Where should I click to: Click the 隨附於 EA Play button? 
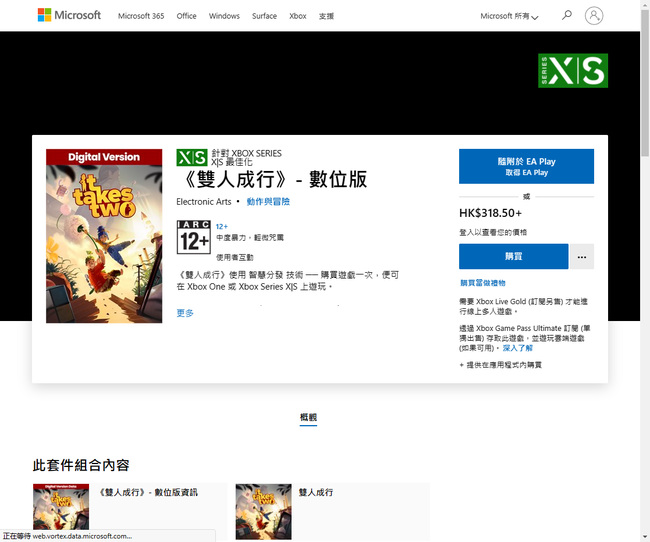coord(526,166)
